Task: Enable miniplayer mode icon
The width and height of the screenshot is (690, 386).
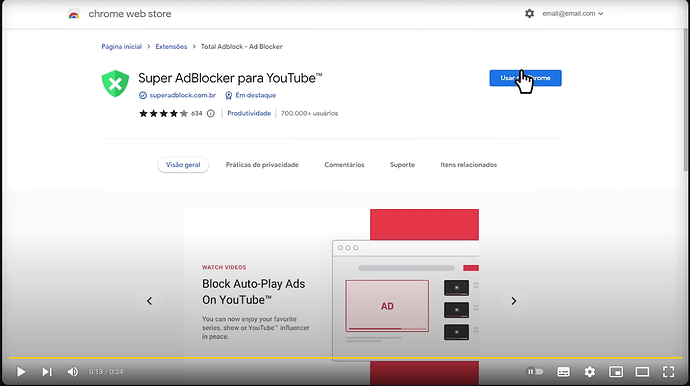Action: [616, 372]
